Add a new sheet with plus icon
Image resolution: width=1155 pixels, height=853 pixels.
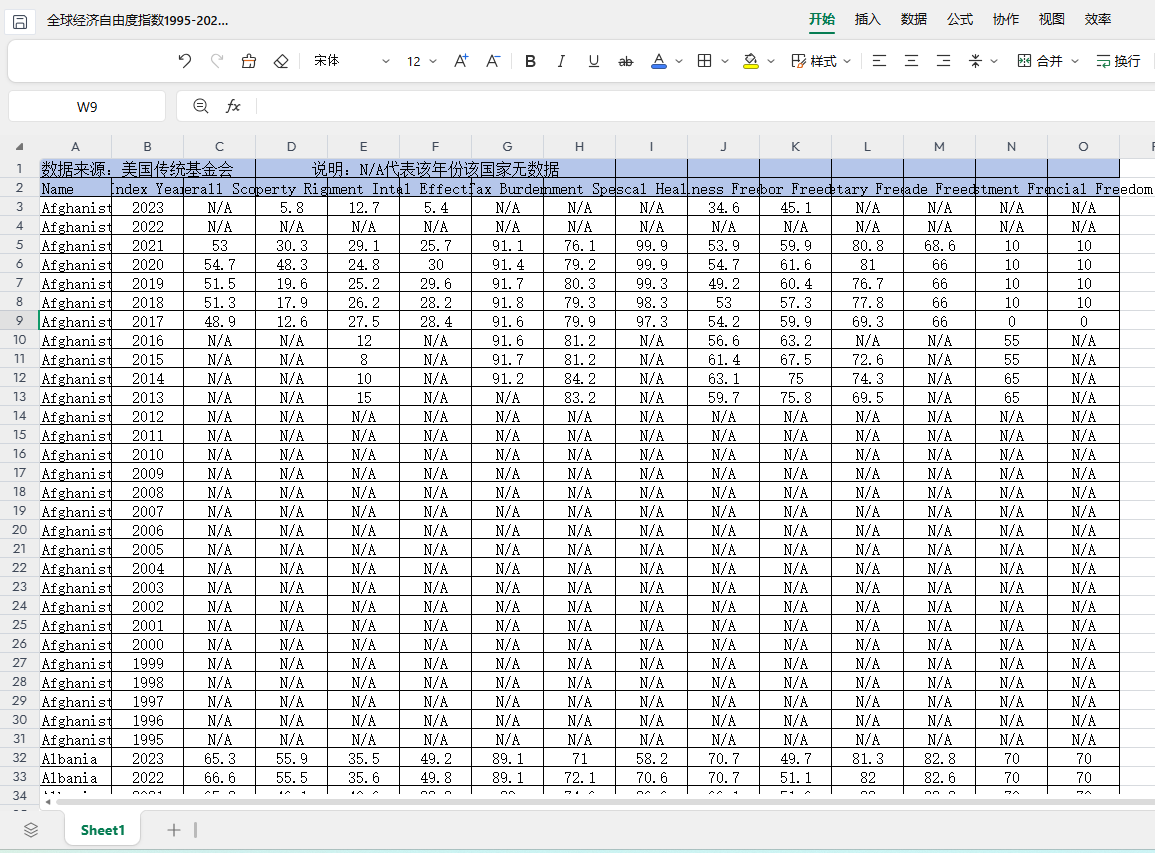(174, 830)
